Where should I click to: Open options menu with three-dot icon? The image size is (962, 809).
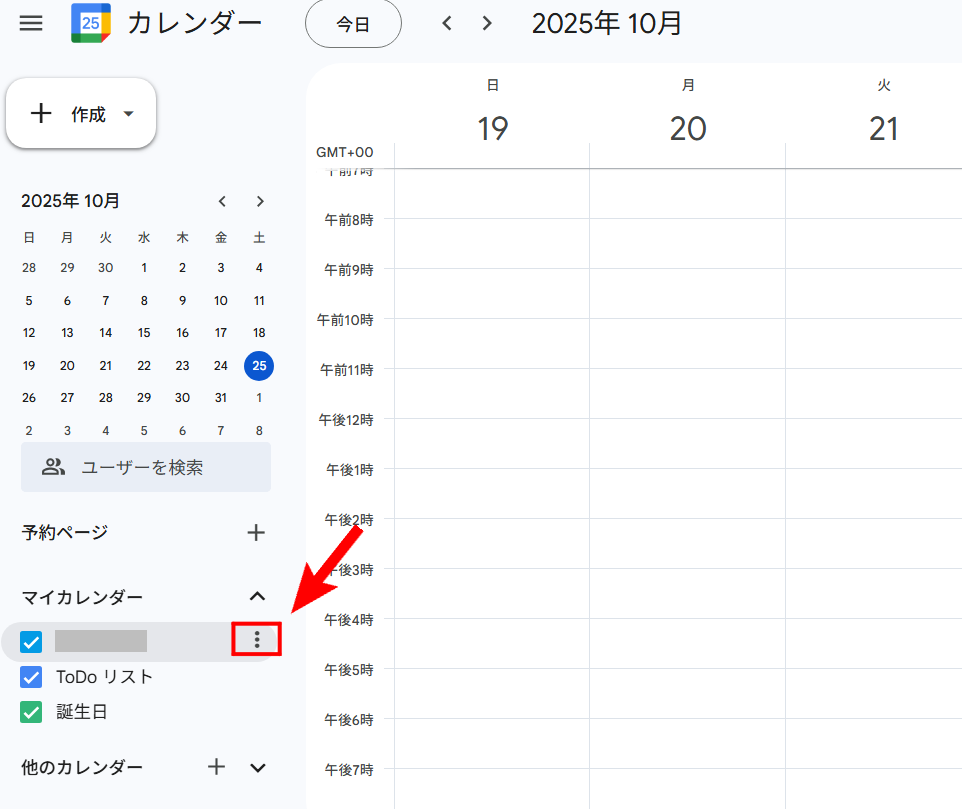(x=257, y=640)
